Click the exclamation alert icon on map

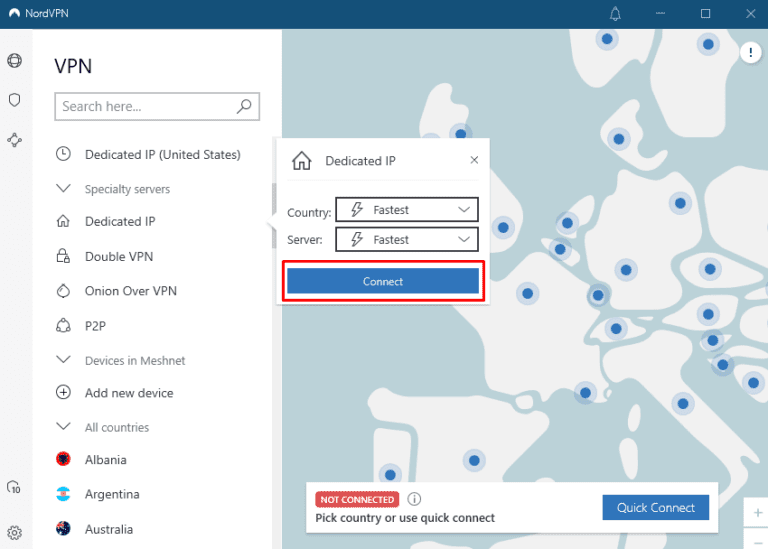coord(750,53)
